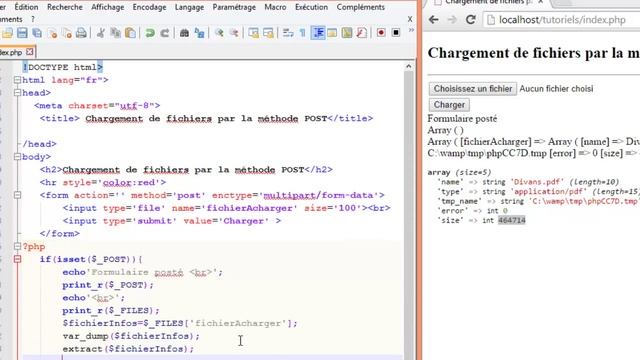Image resolution: width=640 pixels, height=360 pixels.
Task: Toggle synchronized horizontal scrolling icon
Action: tap(268, 33)
